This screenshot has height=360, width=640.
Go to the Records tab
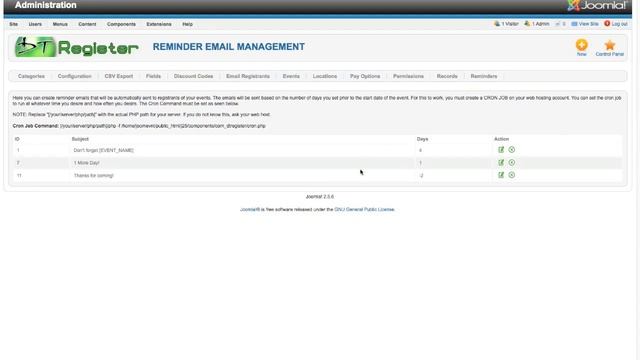447,76
